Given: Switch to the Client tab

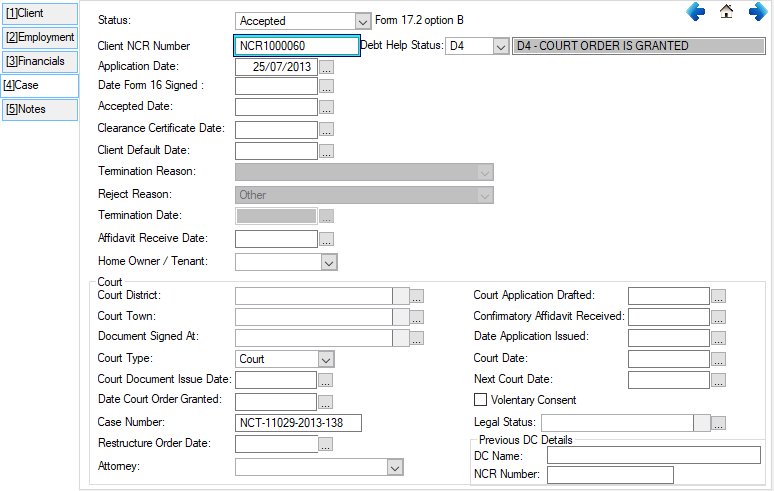Looking at the screenshot, I should [x=39, y=13].
